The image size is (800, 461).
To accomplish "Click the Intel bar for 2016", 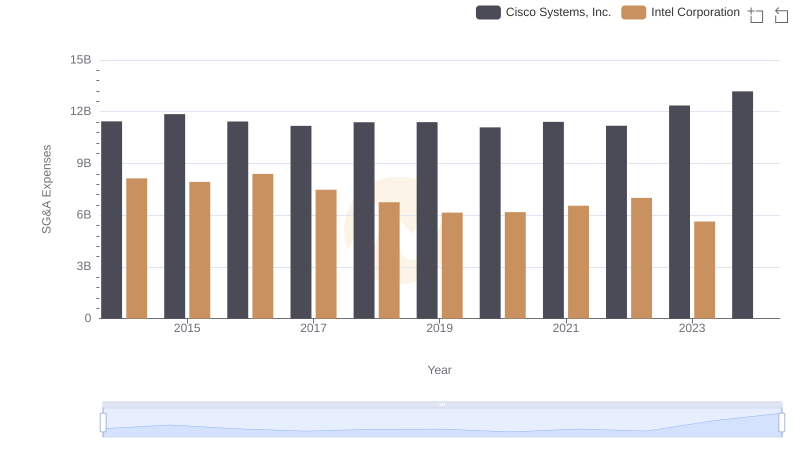I will coord(263,246).
